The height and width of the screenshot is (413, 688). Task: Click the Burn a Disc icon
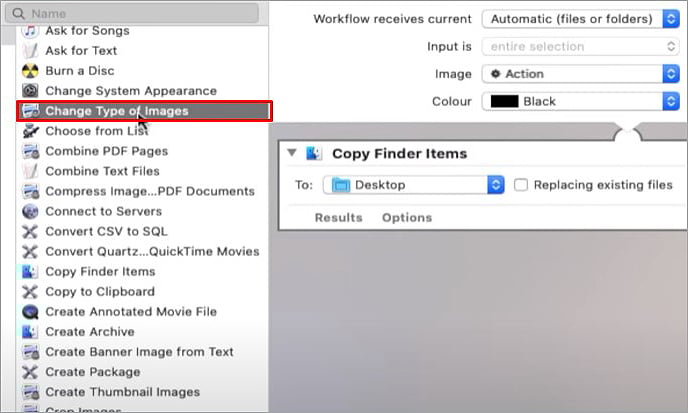[30, 71]
